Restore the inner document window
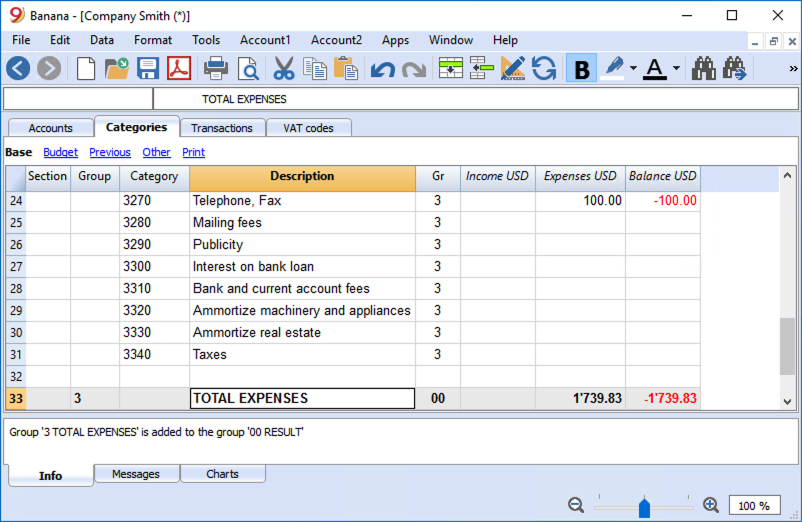 click(x=774, y=41)
